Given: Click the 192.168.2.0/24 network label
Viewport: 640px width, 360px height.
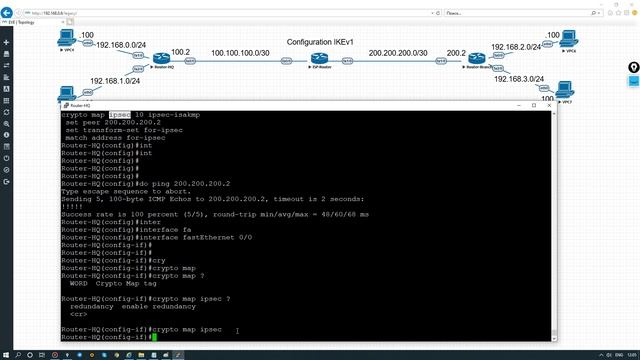Looking at the screenshot, I should [516, 47].
